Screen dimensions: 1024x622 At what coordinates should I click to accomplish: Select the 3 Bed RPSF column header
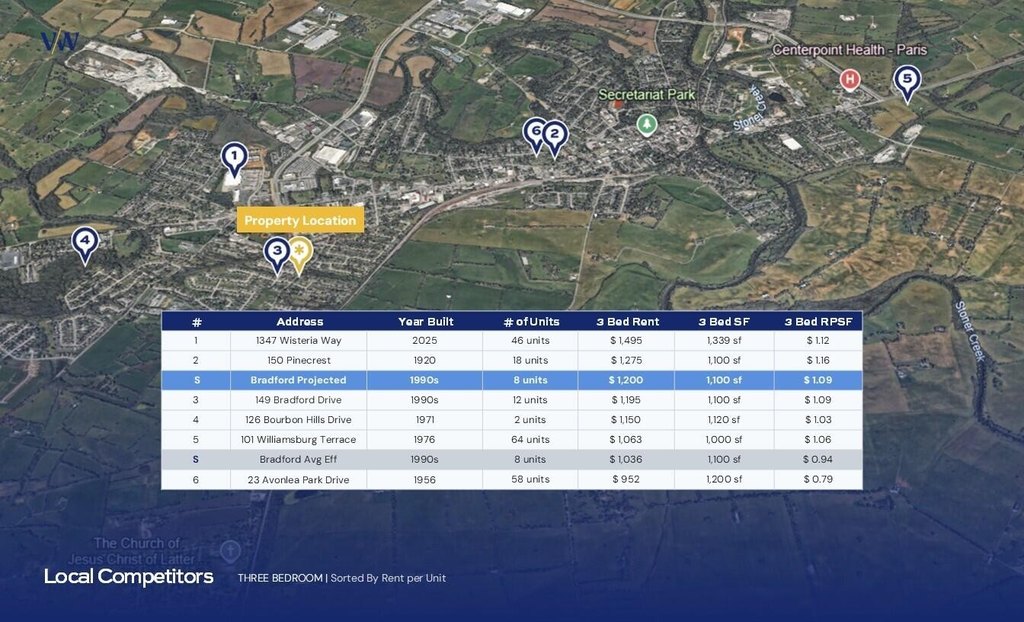point(817,322)
